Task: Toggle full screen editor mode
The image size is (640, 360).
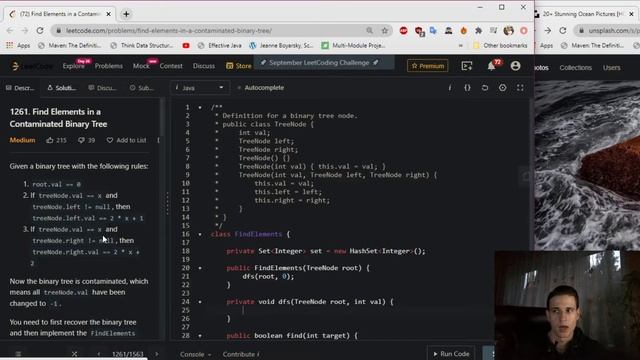Action: point(520,88)
